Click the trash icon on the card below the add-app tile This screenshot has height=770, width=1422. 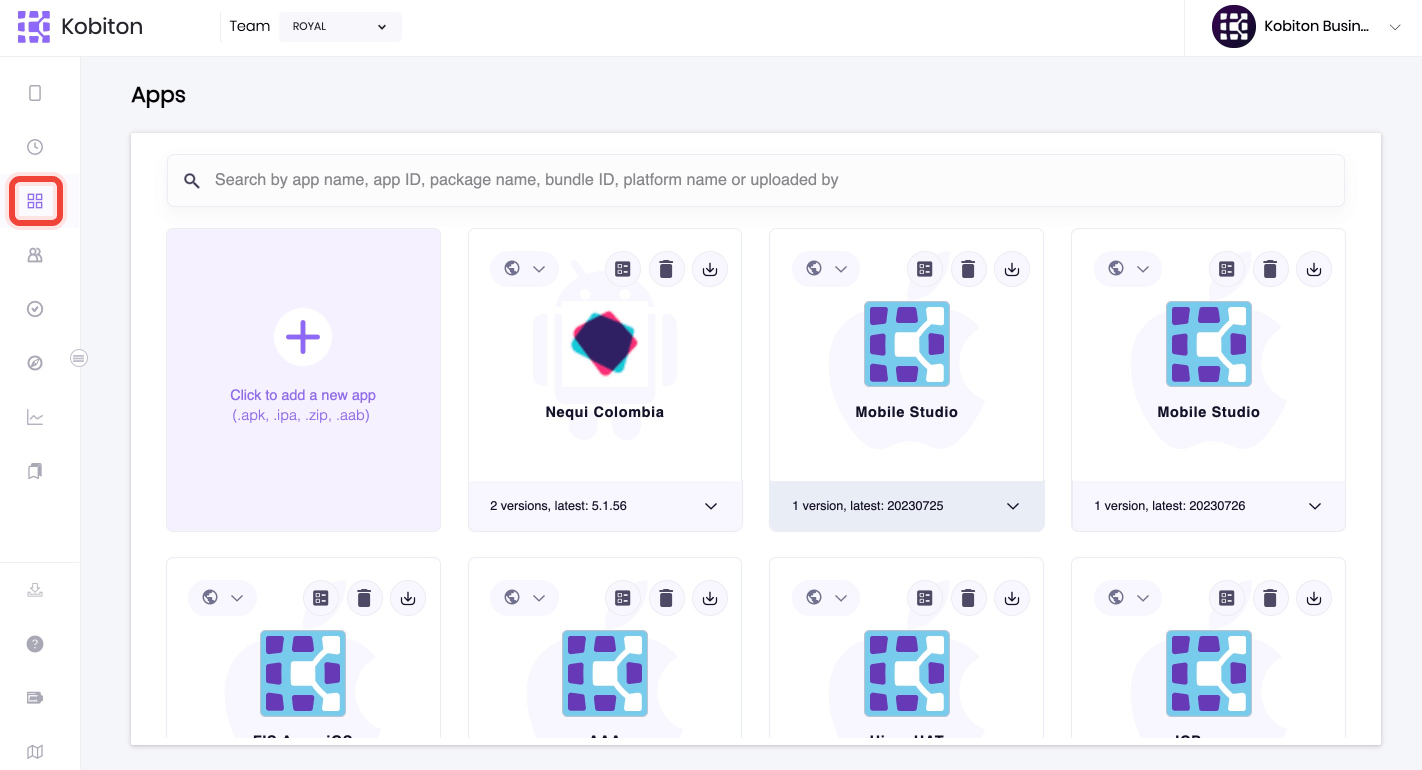tap(365, 598)
